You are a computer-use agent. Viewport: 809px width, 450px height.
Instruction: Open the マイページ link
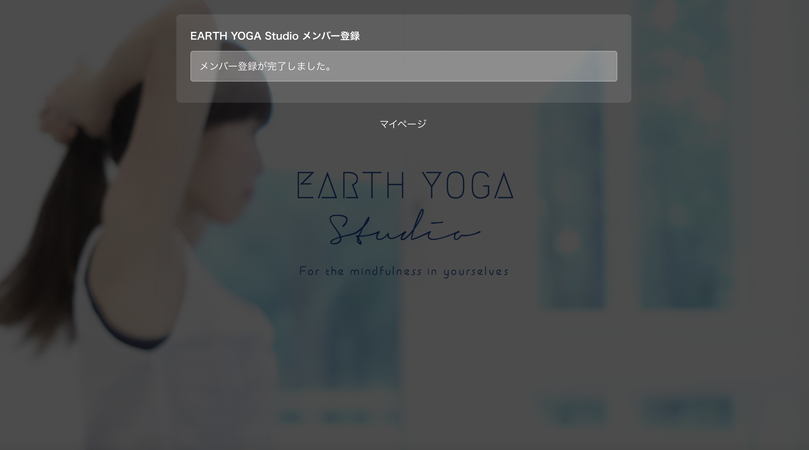pyautogui.click(x=403, y=124)
